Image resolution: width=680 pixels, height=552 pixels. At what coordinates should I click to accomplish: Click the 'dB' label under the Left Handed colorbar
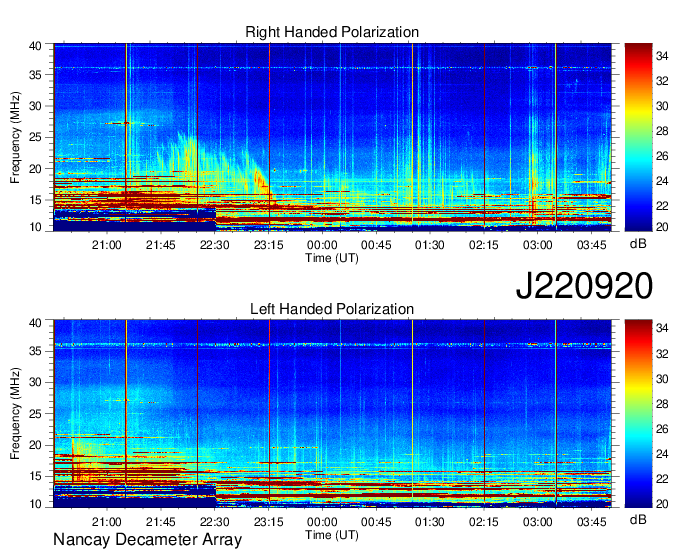pyautogui.click(x=638, y=519)
